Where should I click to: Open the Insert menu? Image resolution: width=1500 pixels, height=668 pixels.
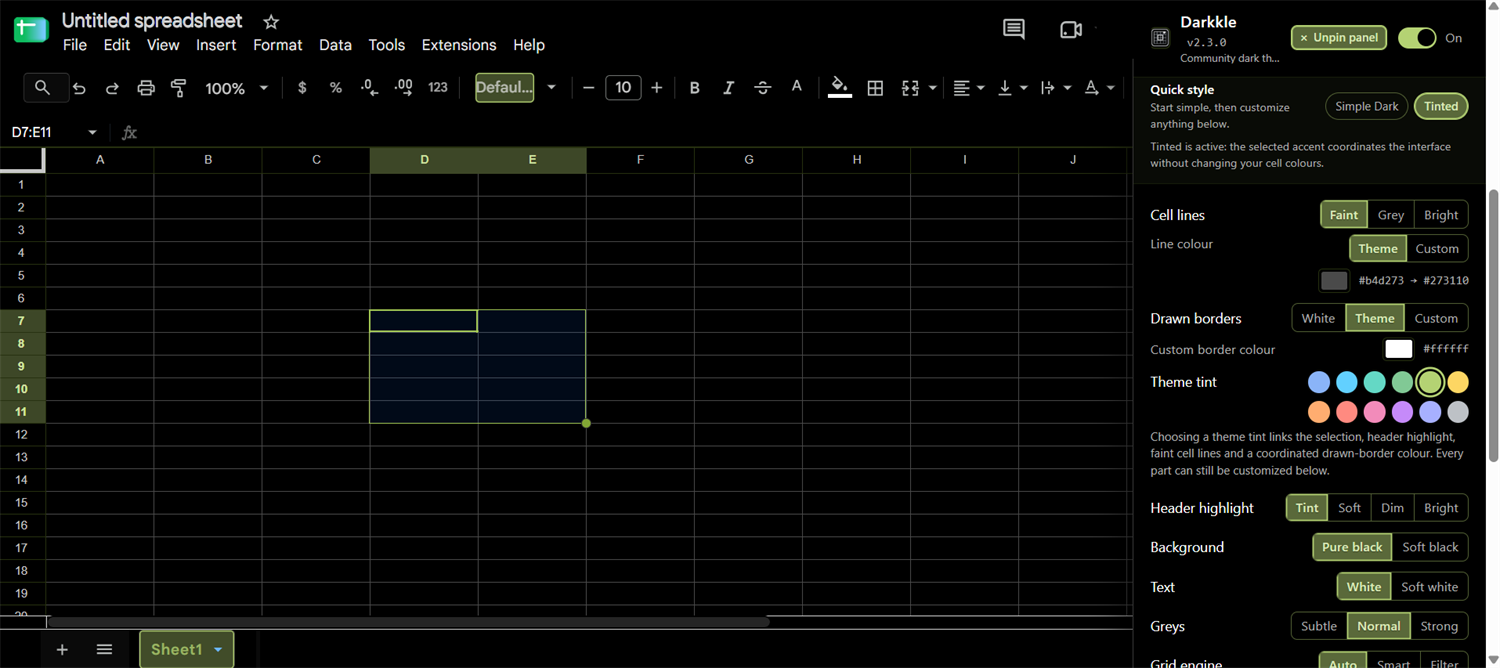[x=216, y=45]
